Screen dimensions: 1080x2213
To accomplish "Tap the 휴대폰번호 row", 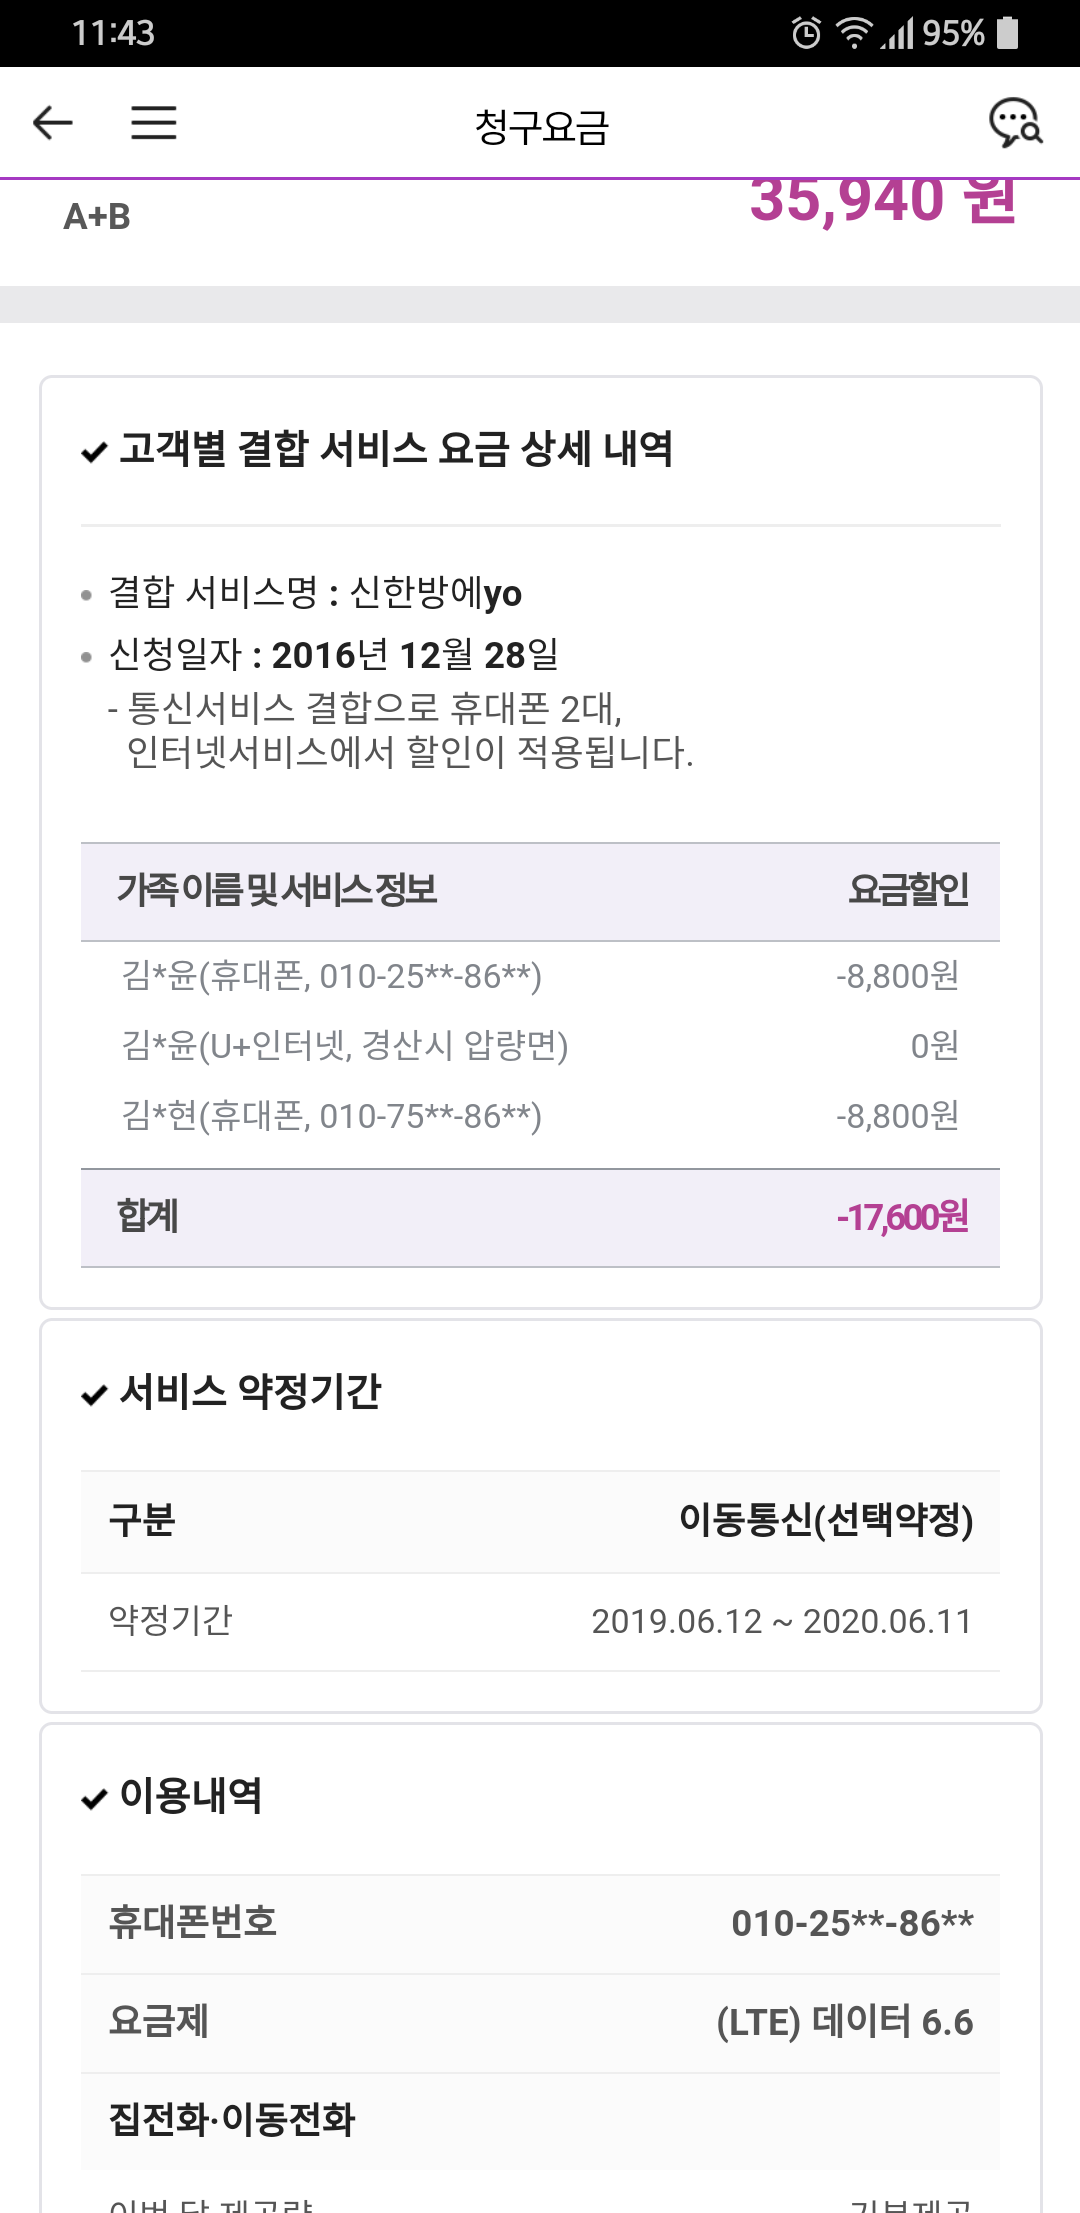I will tap(540, 1923).
